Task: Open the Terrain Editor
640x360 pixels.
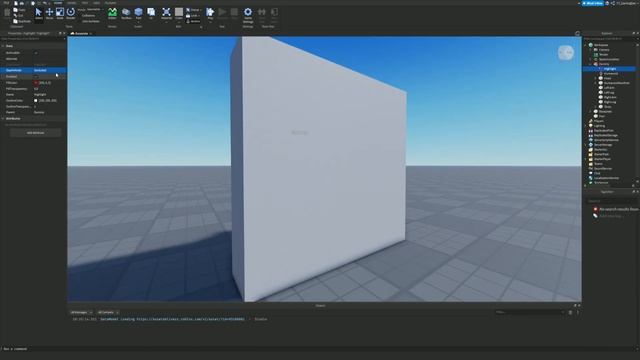Action: [x=112, y=13]
